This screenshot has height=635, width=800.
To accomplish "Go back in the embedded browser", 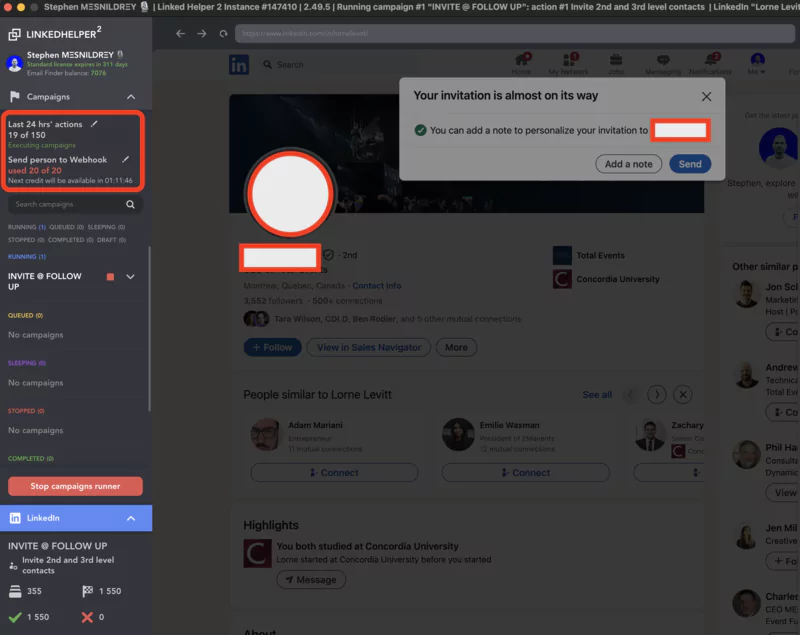I will tap(180, 34).
